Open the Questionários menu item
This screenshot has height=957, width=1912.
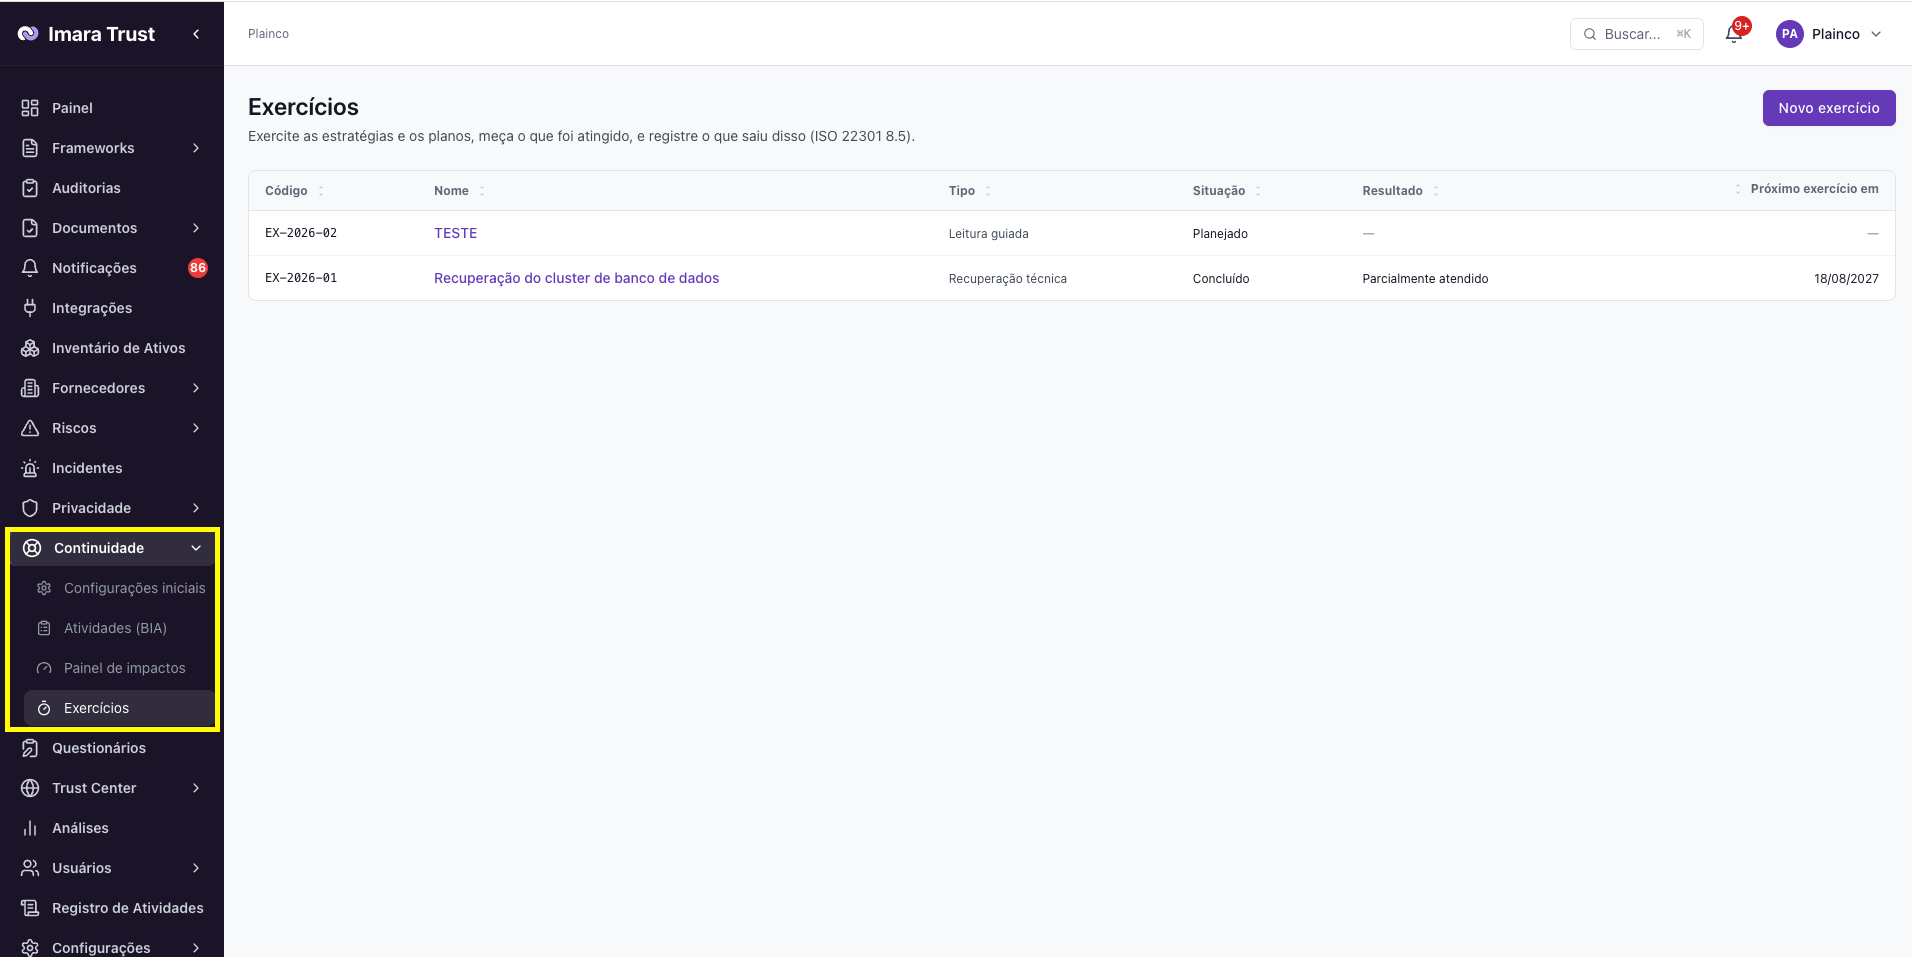[112, 748]
